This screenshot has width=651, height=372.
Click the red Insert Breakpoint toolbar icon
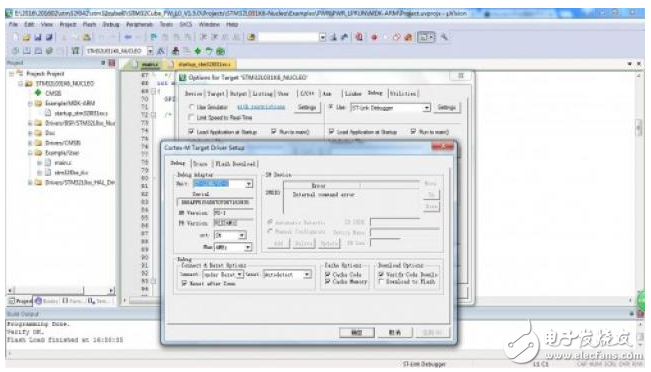coord(374,37)
